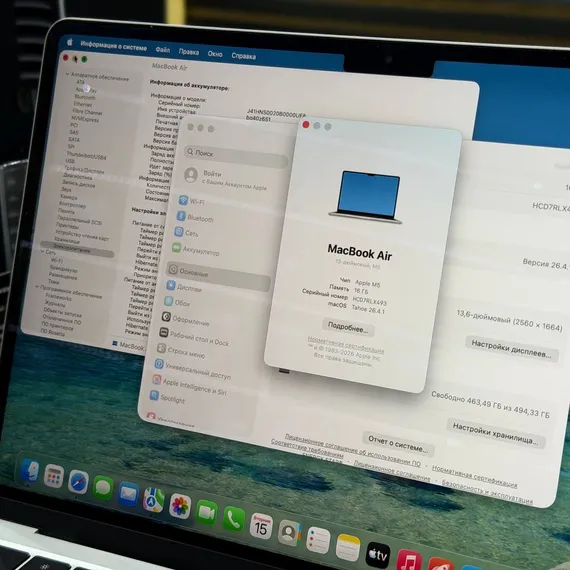Click the Настройки дисплеев... button
Image resolution: width=570 pixels, height=570 pixels.
coord(511,348)
